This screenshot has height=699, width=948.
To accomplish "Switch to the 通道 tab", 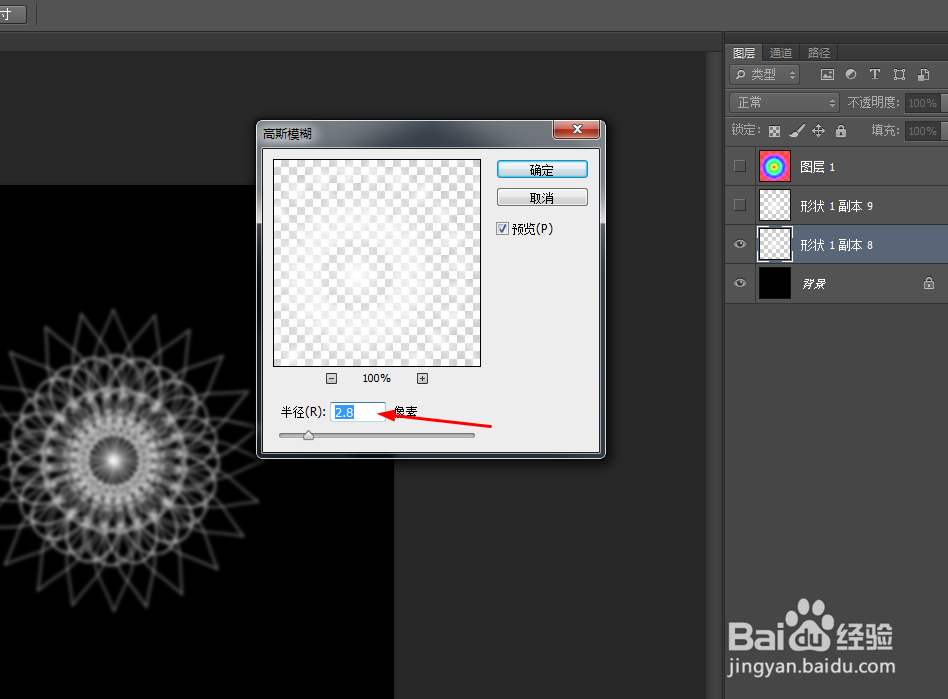I will [x=781, y=53].
